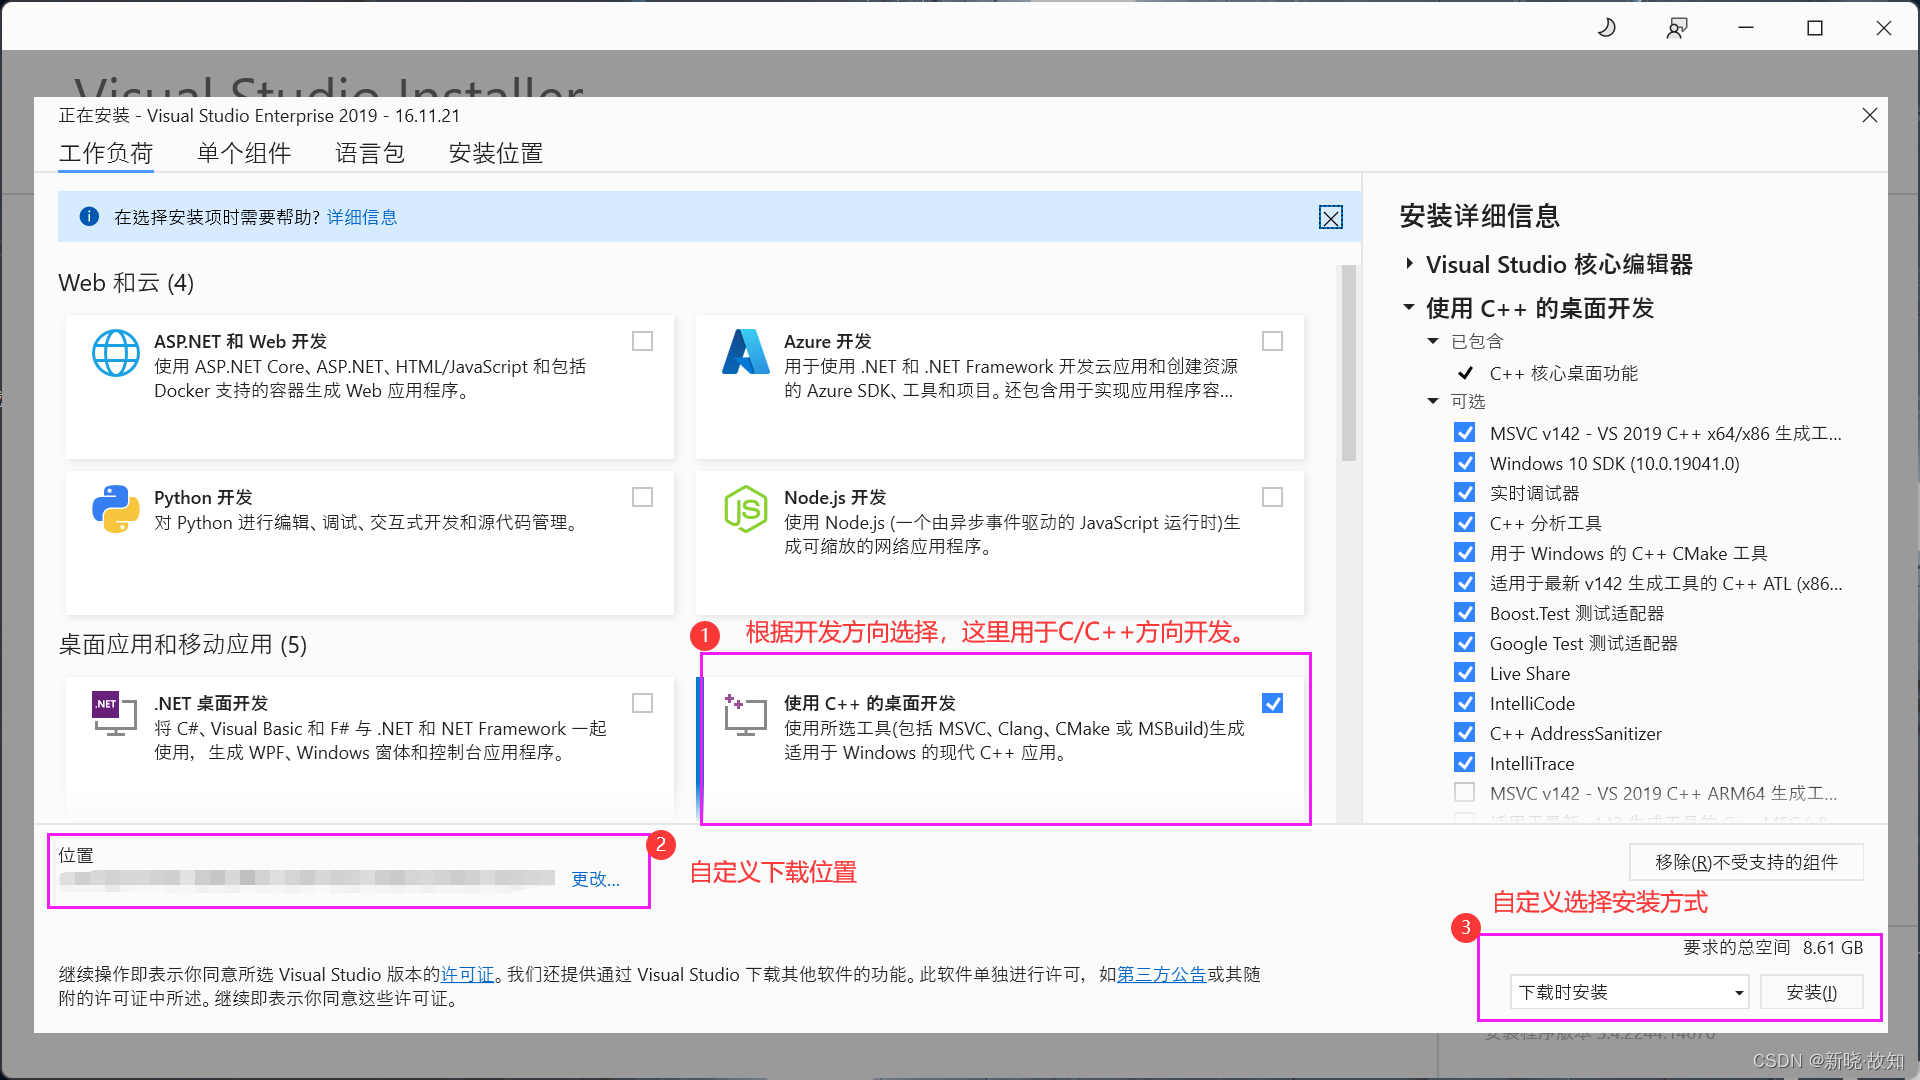This screenshot has width=1920, height=1080.
Task: Collapse the optional components list
Action: point(1433,401)
